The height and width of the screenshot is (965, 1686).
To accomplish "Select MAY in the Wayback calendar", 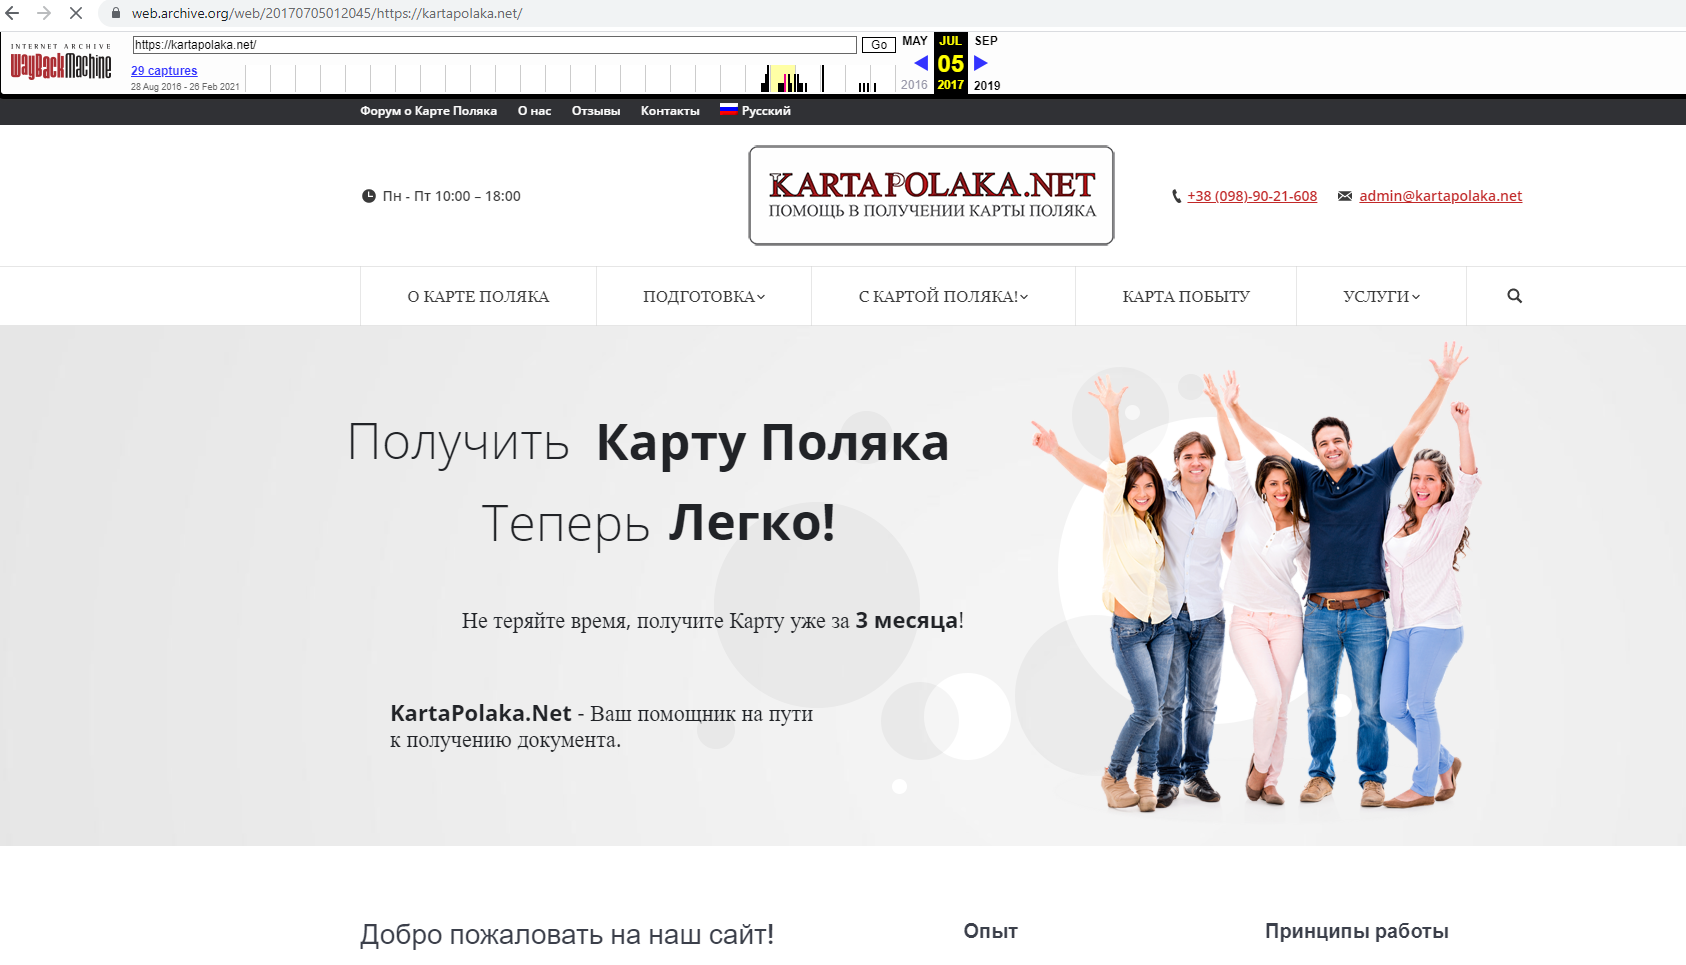I will (x=915, y=41).
